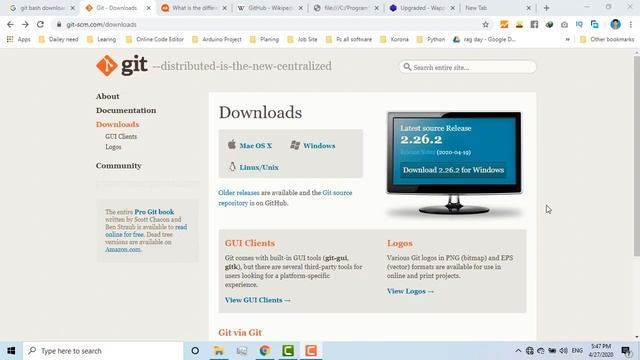Open the Chrome profile avatar

615,24
